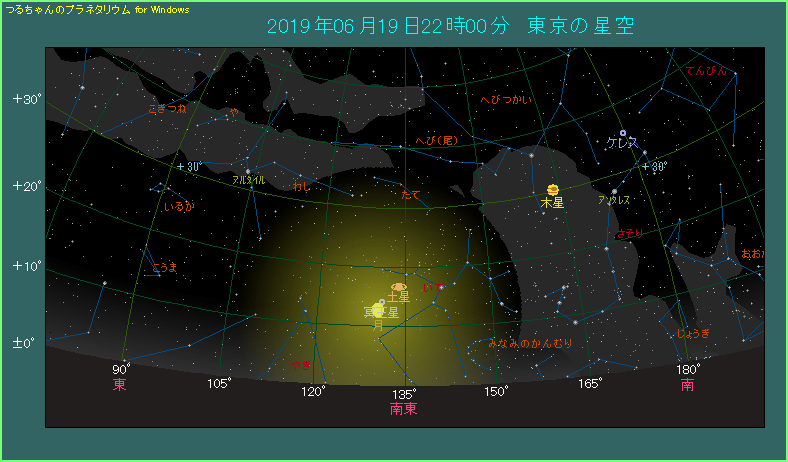The height and width of the screenshot is (462, 788).
Task: Select the yellow Moon disc
Action: pyautogui.click(x=378, y=311)
